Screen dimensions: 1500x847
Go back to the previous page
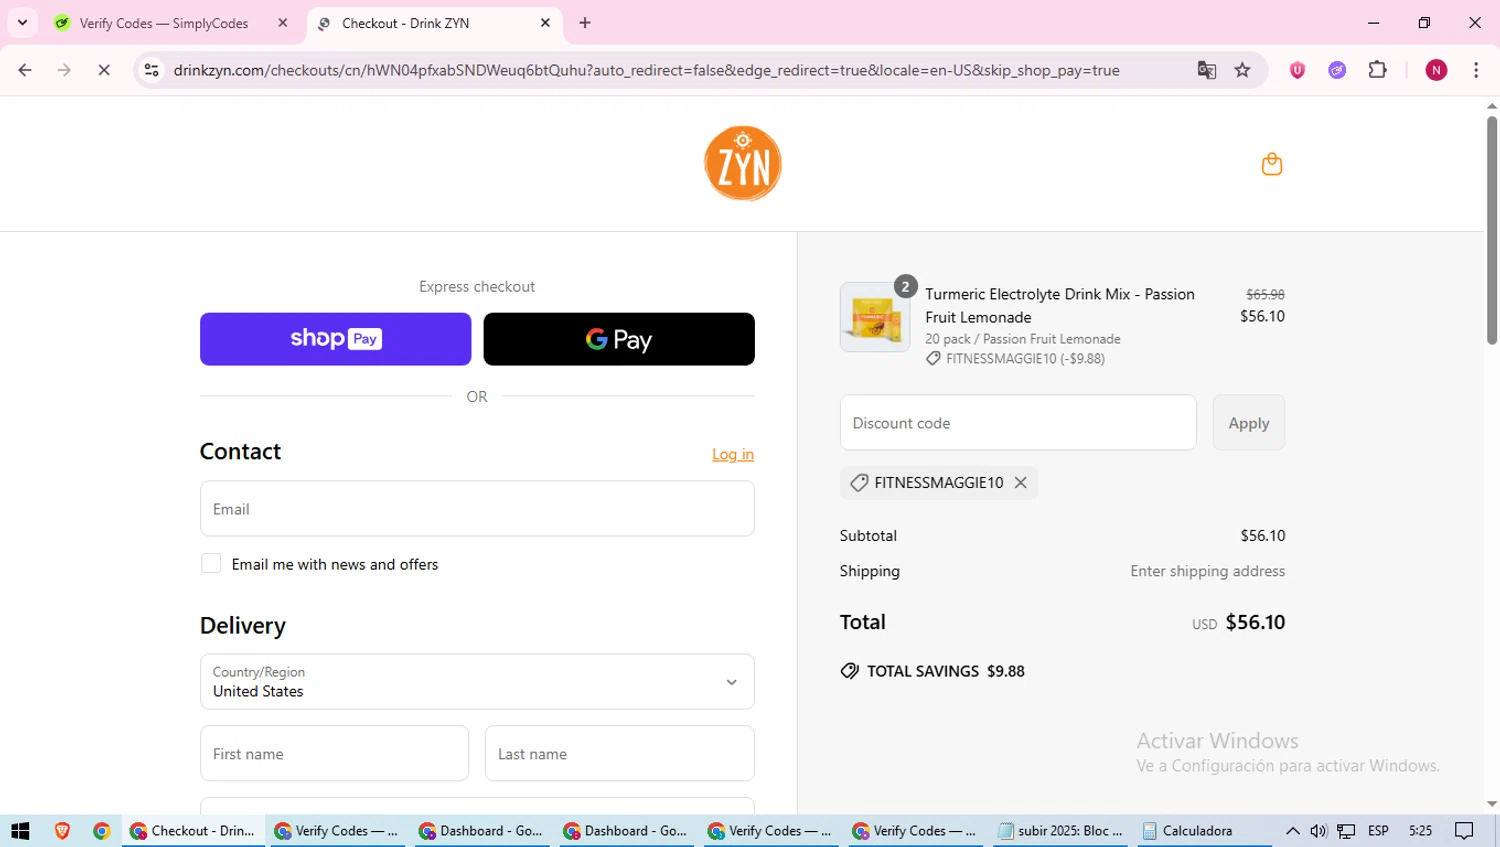coord(25,70)
